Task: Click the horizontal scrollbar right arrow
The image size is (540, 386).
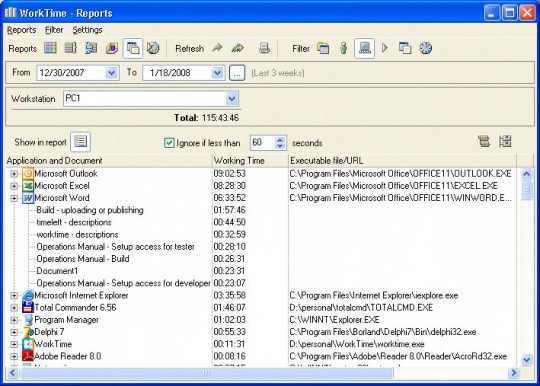Action: tap(513, 373)
